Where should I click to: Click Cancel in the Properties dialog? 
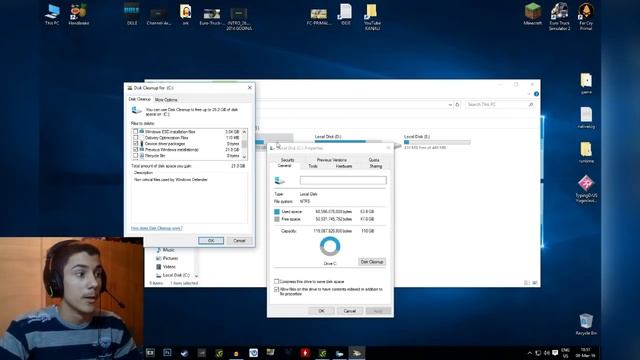tap(349, 311)
